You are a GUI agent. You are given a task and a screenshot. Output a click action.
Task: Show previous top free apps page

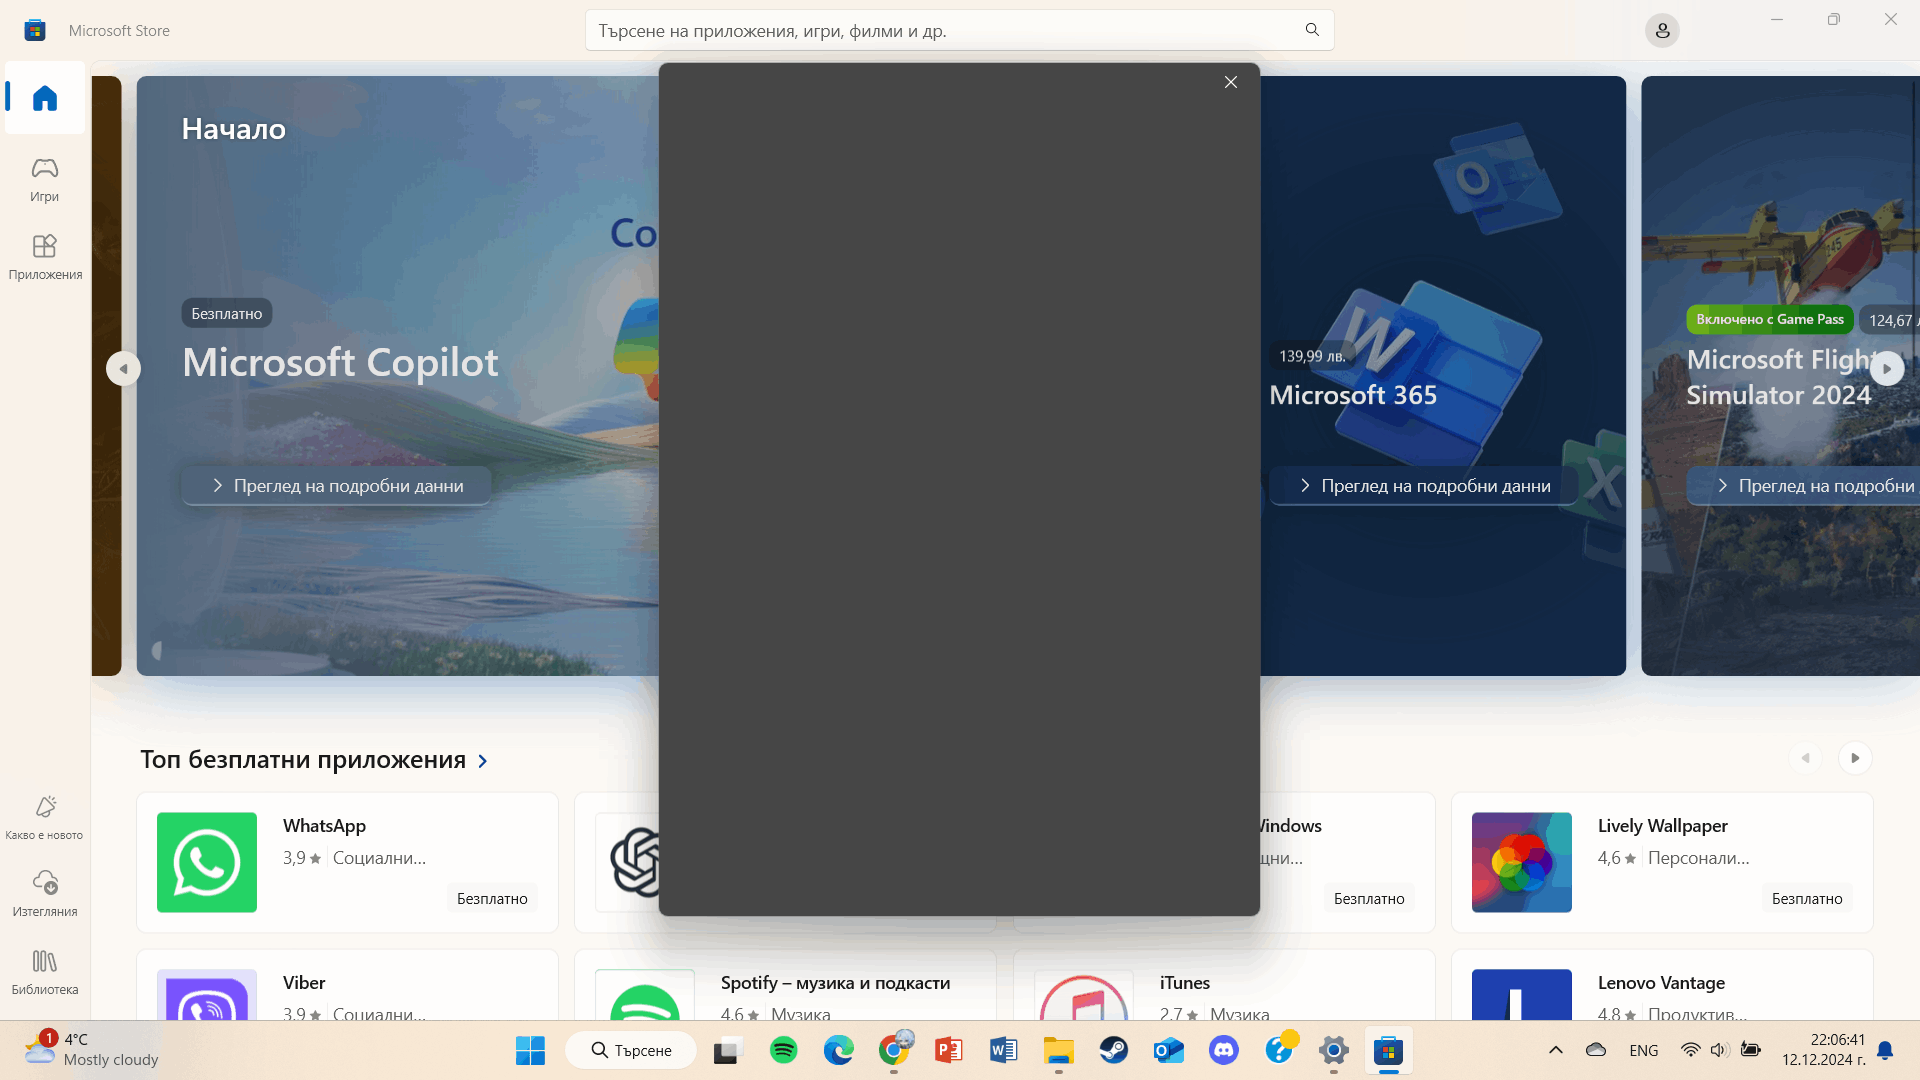pyautogui.click(x=1806, y=758)
